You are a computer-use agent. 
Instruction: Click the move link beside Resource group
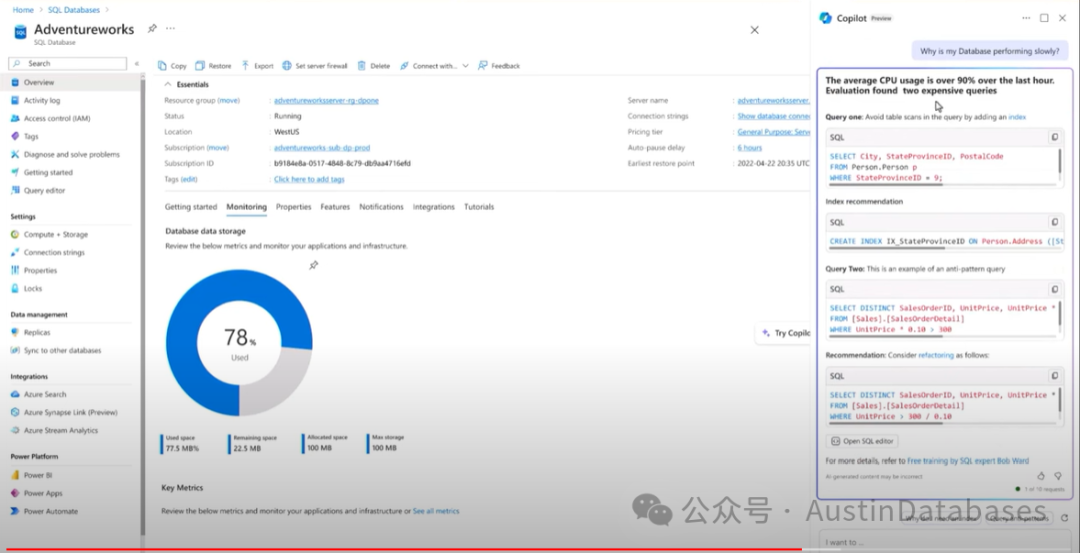[229, 101]
